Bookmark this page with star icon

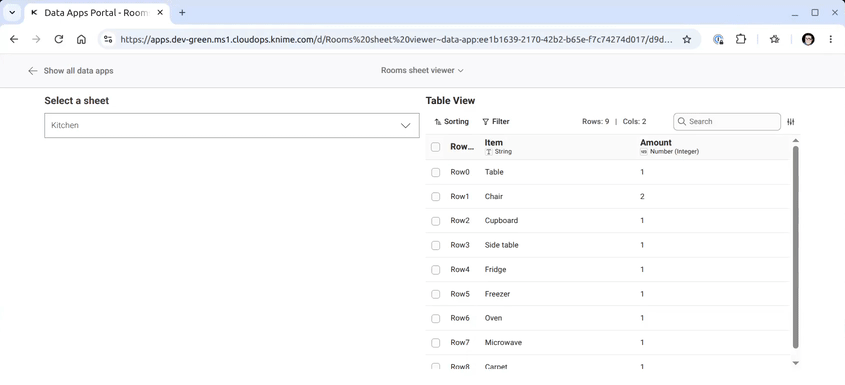pos(687,39)
